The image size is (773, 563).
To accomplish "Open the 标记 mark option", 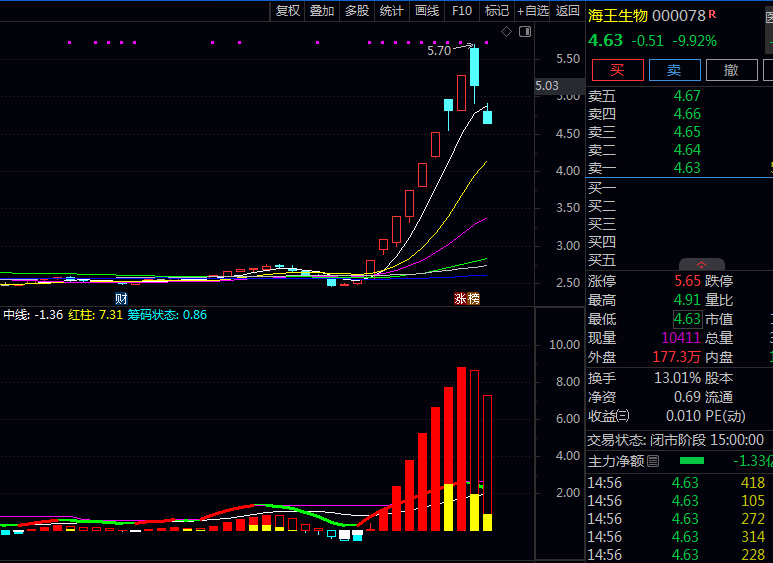I will tap(496, 10).
